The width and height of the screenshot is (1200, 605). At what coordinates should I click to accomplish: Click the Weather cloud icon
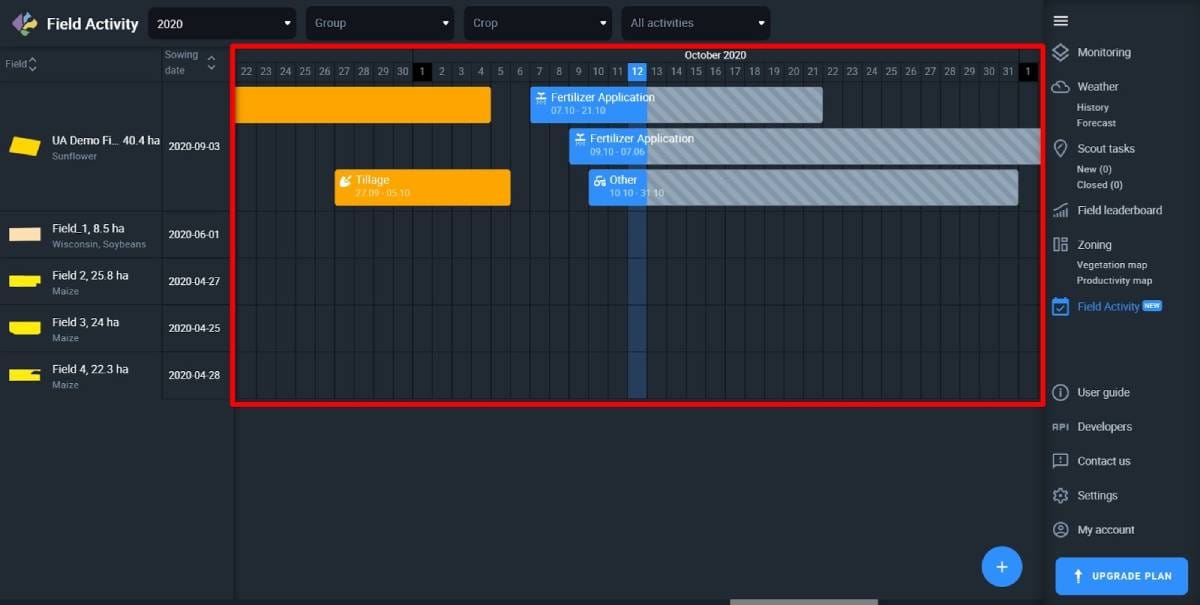click(1060, 86)
